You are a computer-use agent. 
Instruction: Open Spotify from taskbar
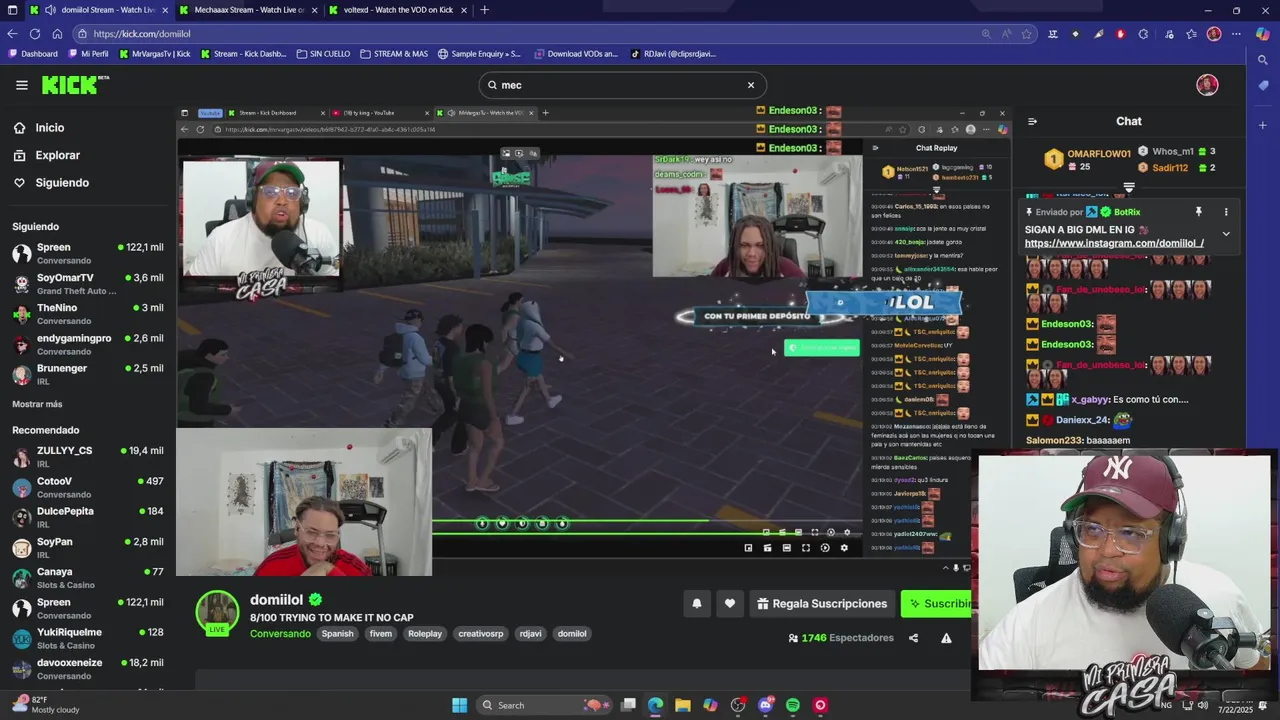pyautogui.click(x=793, y=705)
